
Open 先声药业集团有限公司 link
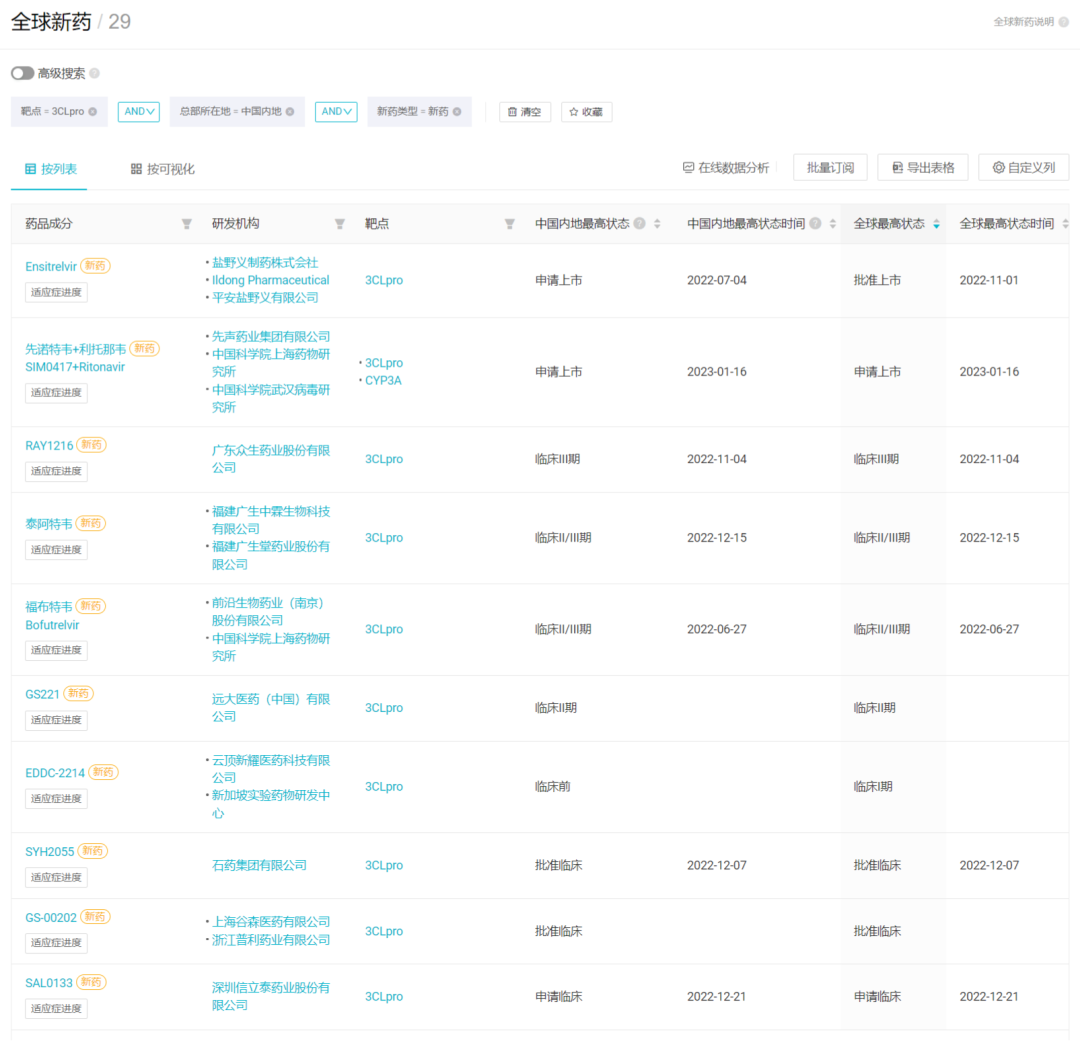(x=271, y=337)
